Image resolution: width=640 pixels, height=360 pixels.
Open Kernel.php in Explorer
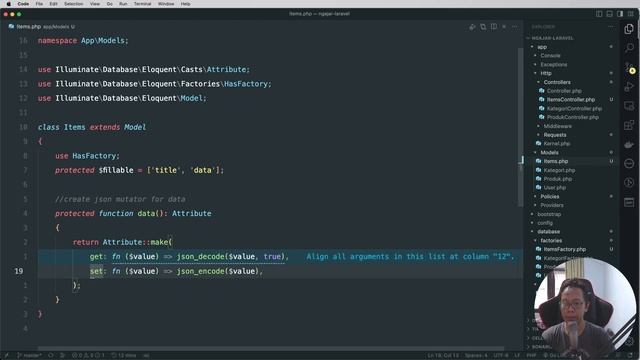556,144
